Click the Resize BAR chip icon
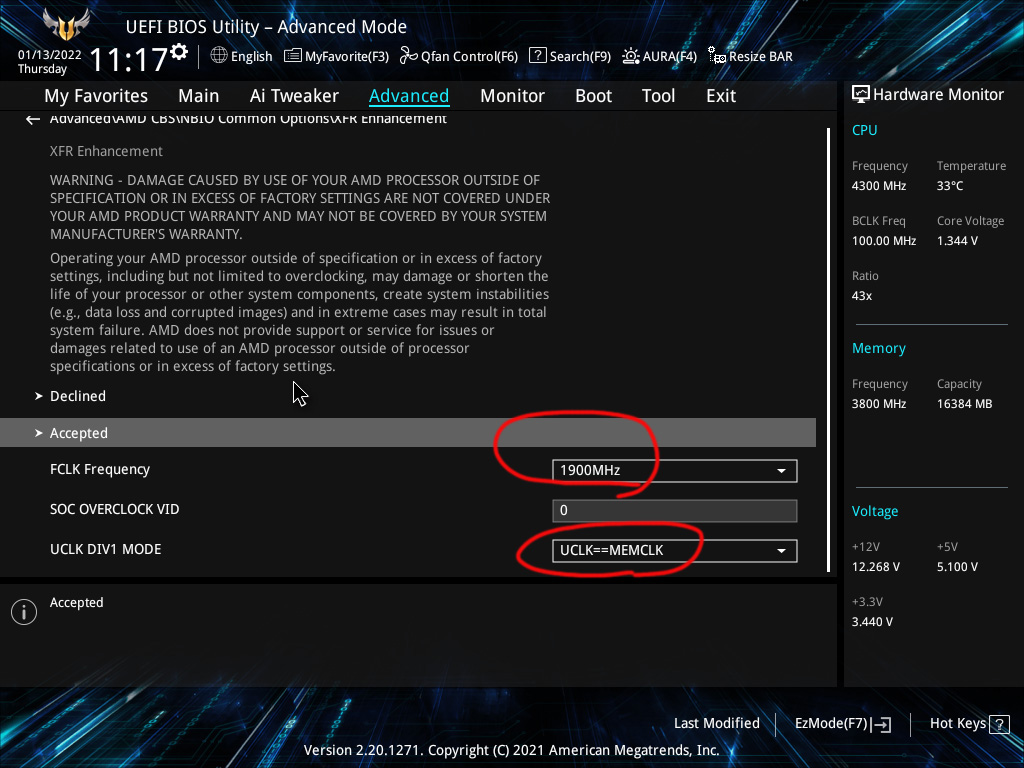 coord(717,56)
